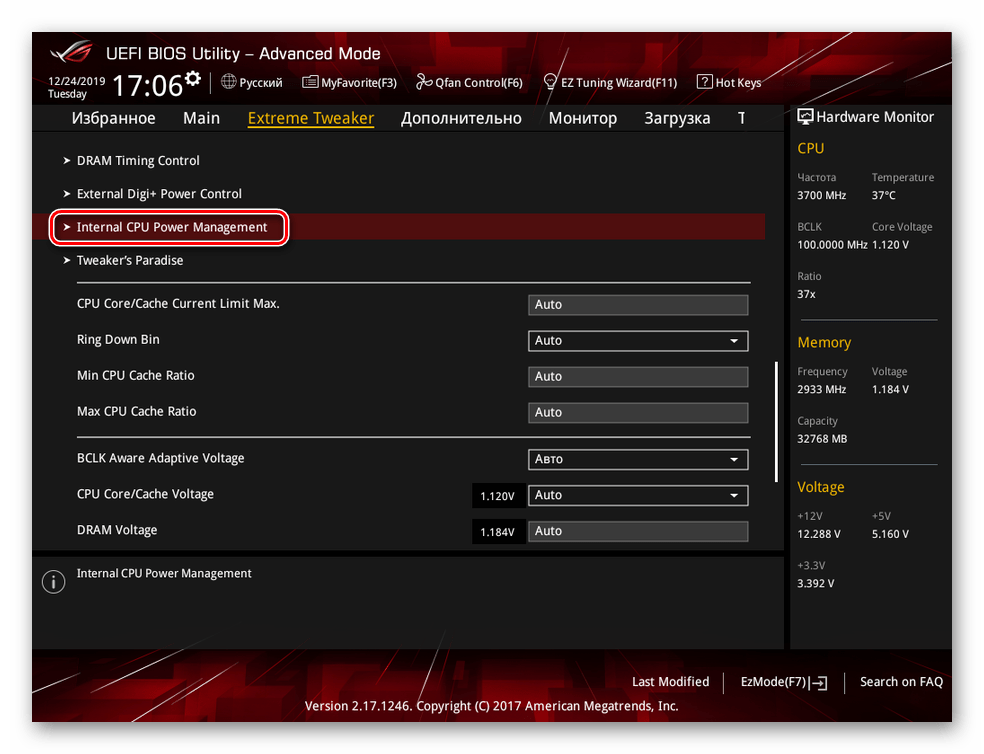
Task: Click the 5.160 V reading
Action: (x=890, y=534)
